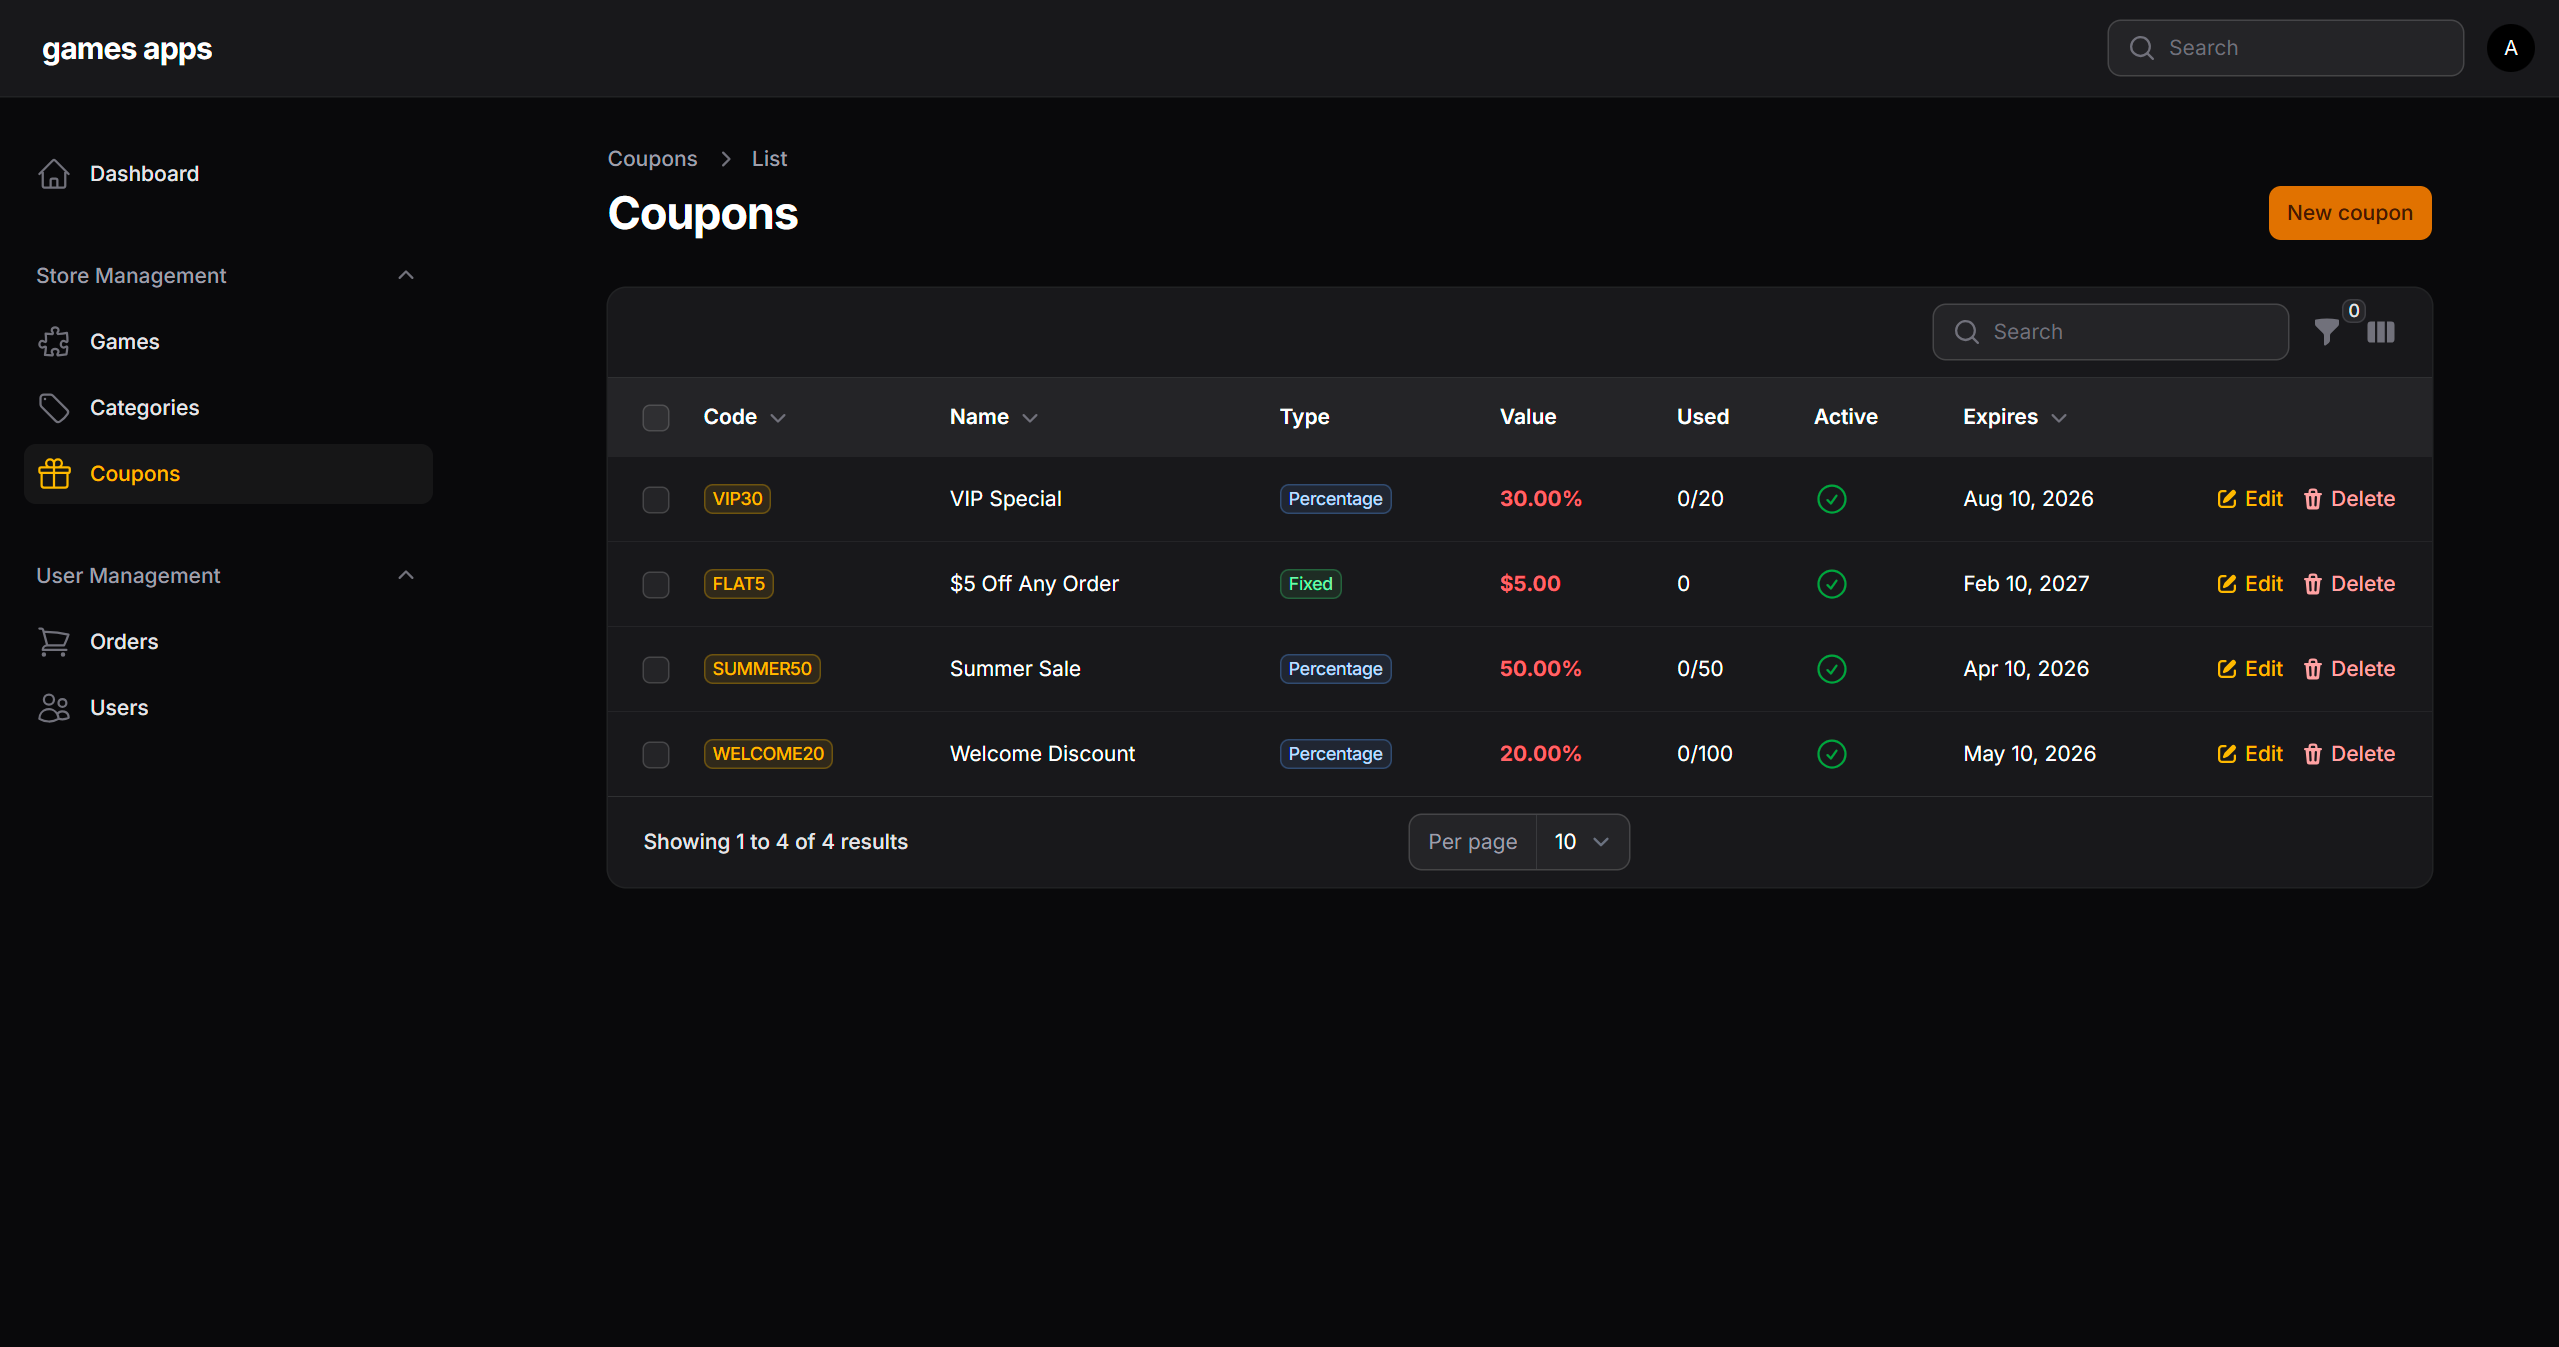
Task: Edit the Summer Sale coupon
Action: pos(2250,669)
